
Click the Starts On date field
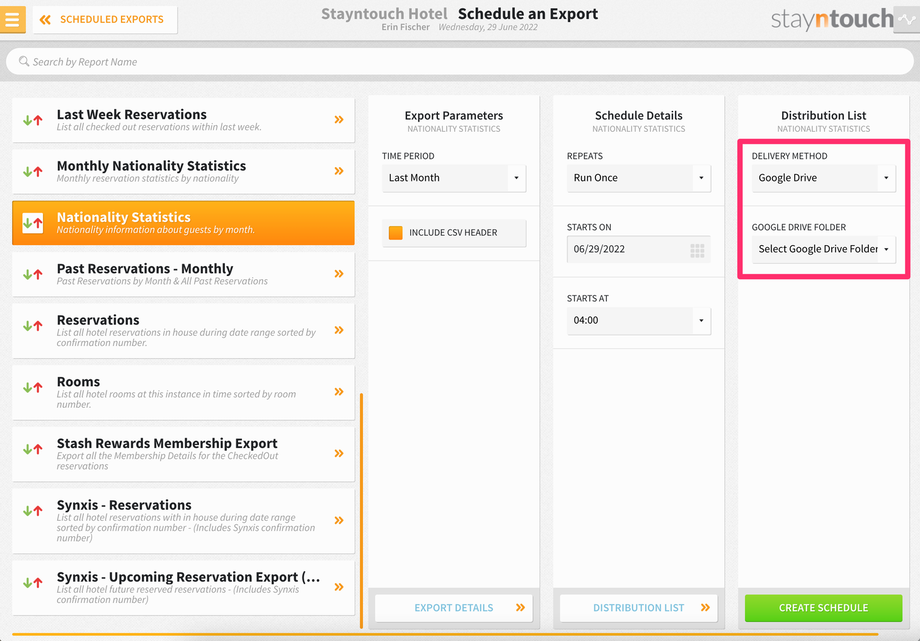(x=638, y=249)
